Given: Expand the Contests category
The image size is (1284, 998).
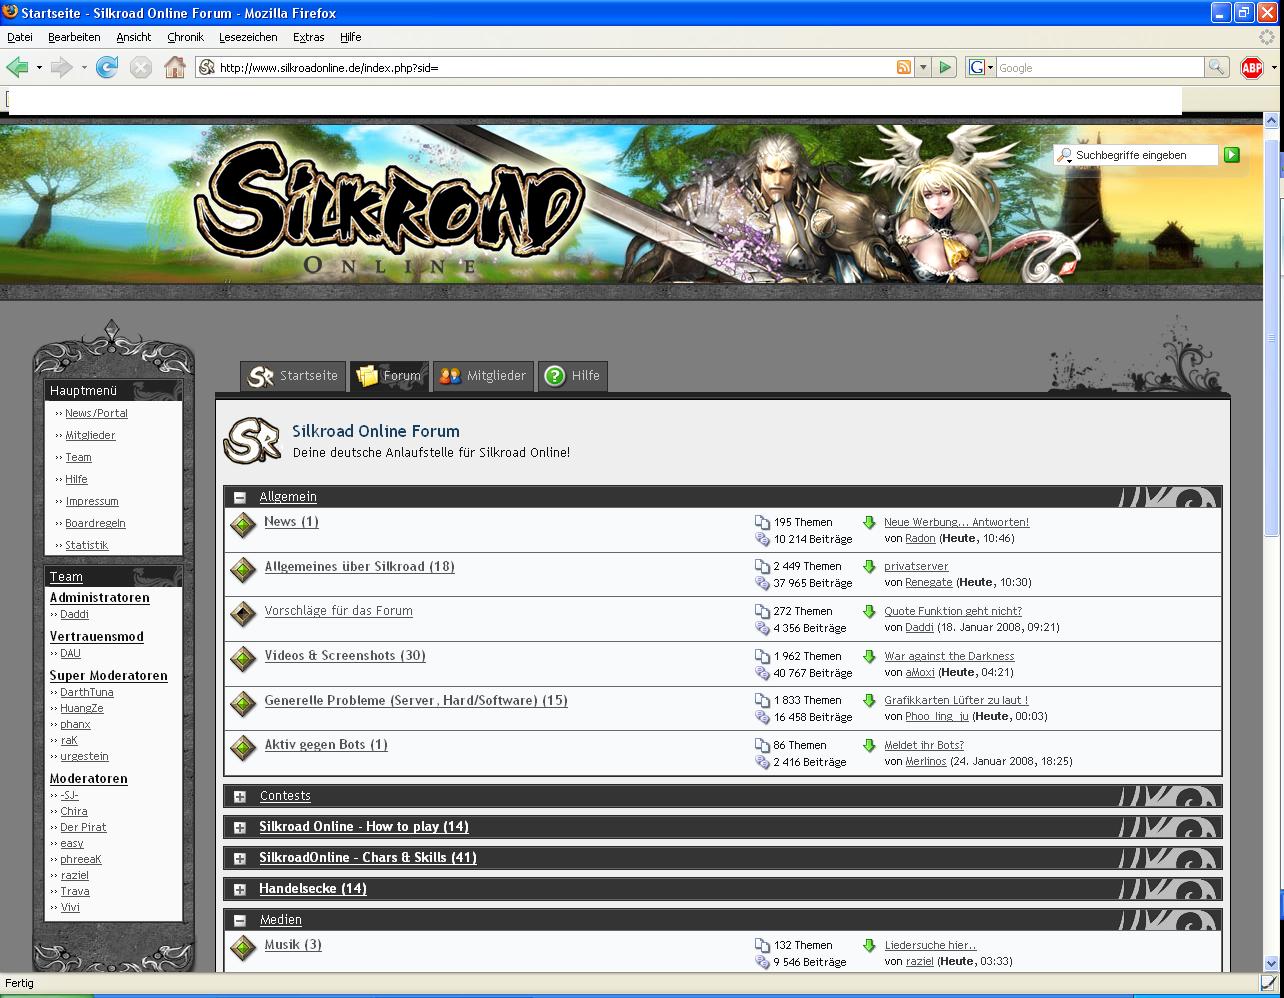Looking at the screenshot, I should coord(240,797).
